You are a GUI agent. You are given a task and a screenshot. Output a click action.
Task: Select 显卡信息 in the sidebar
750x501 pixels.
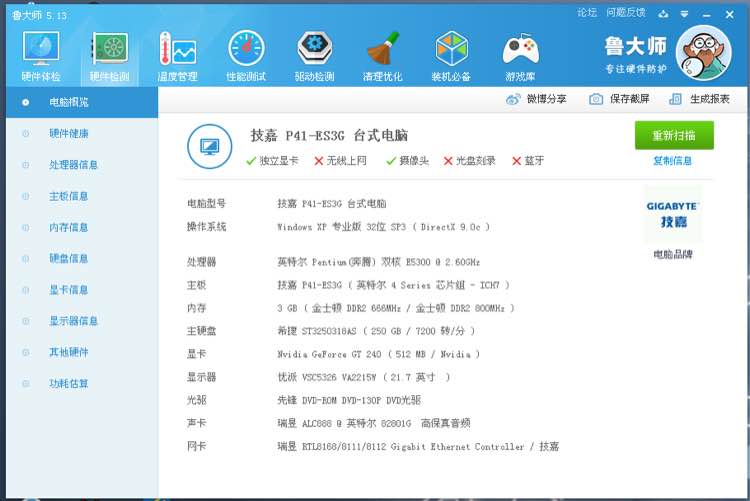pos(68,290)
